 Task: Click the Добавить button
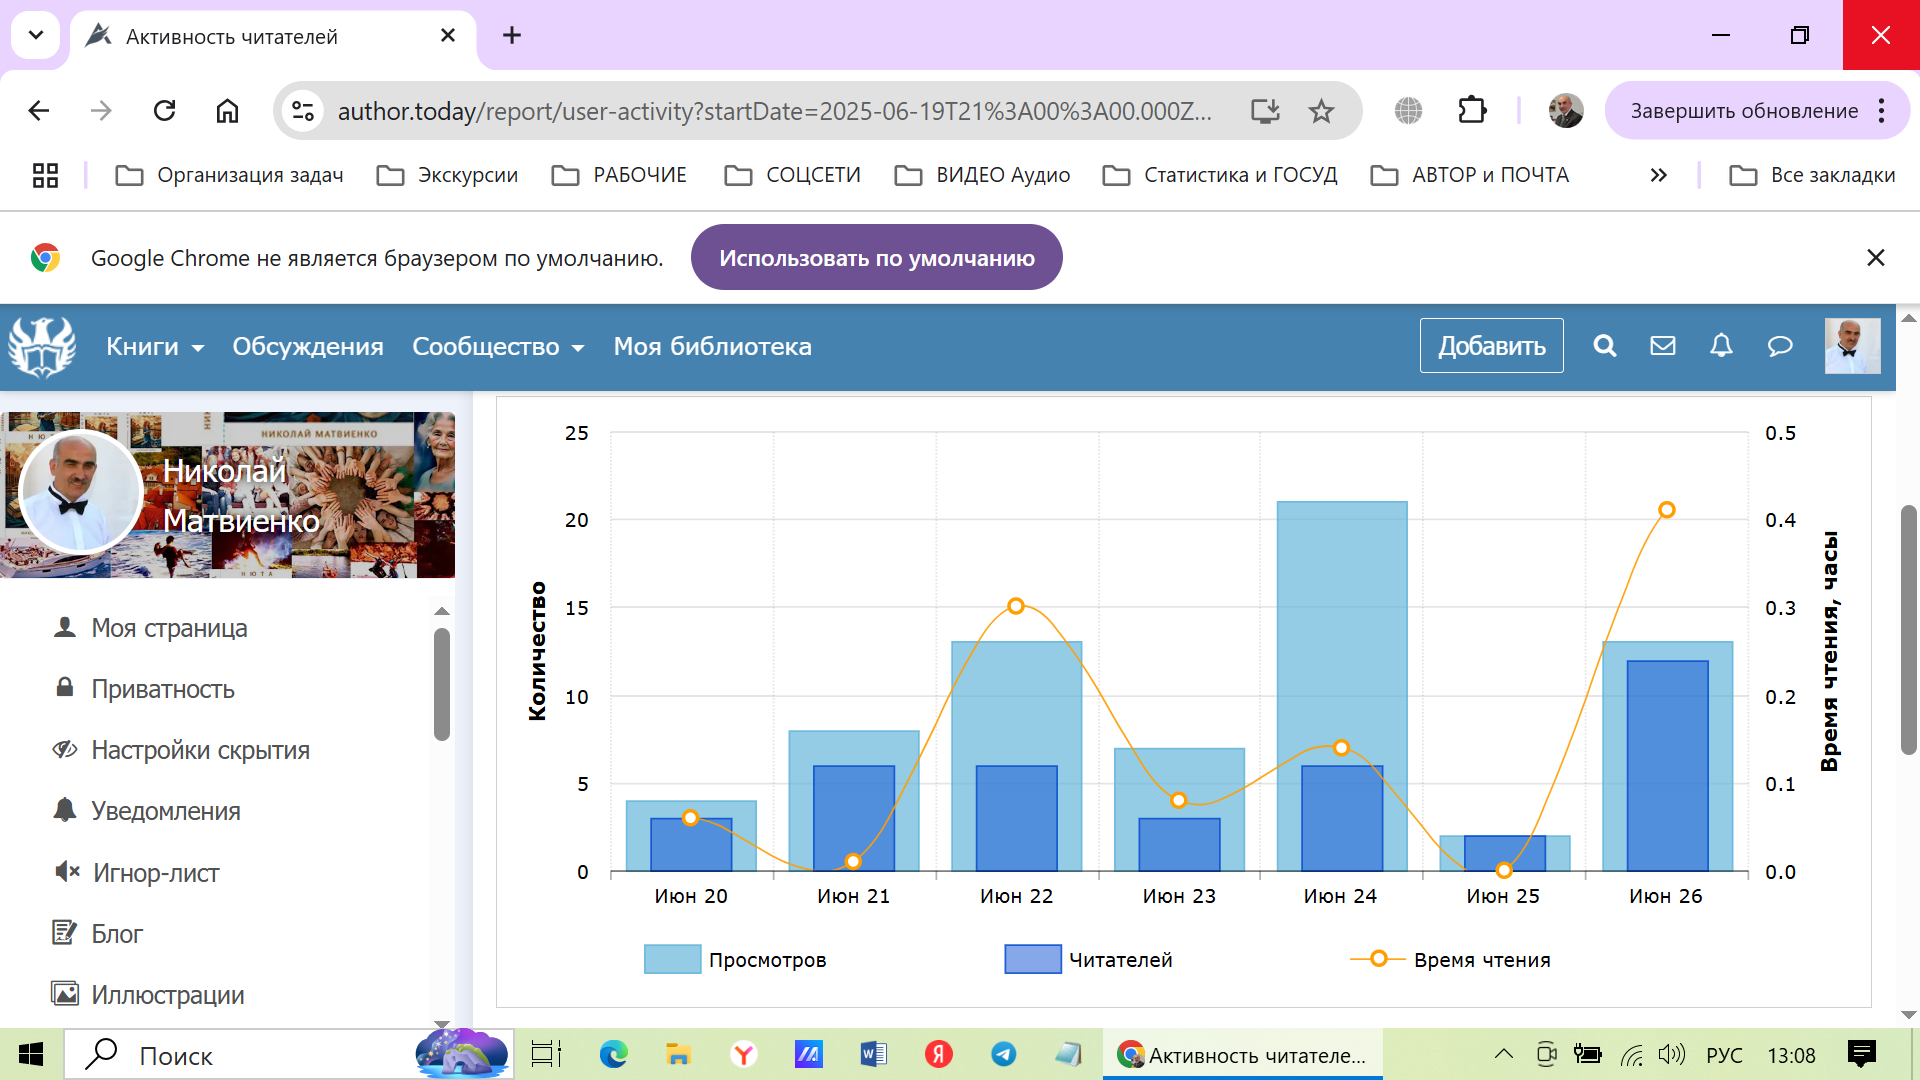coord(1491,346)
